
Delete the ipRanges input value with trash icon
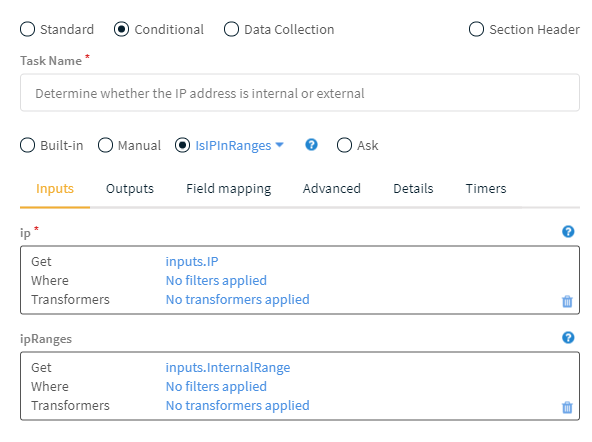[567, 407]
